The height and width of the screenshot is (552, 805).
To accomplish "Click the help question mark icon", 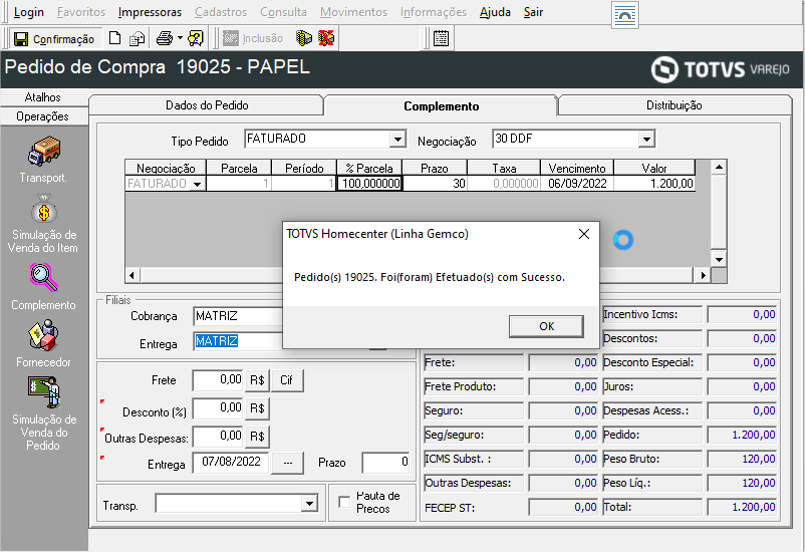I will [x=196, y=38].
